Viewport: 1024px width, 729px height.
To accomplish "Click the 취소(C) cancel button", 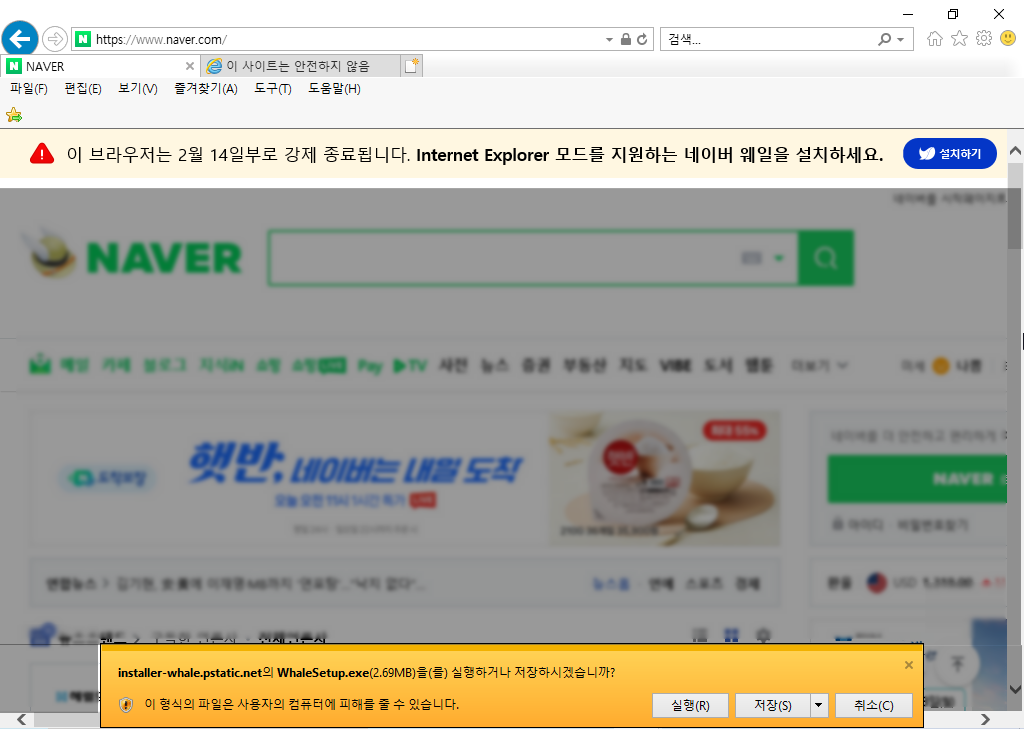I will [874, 705].
